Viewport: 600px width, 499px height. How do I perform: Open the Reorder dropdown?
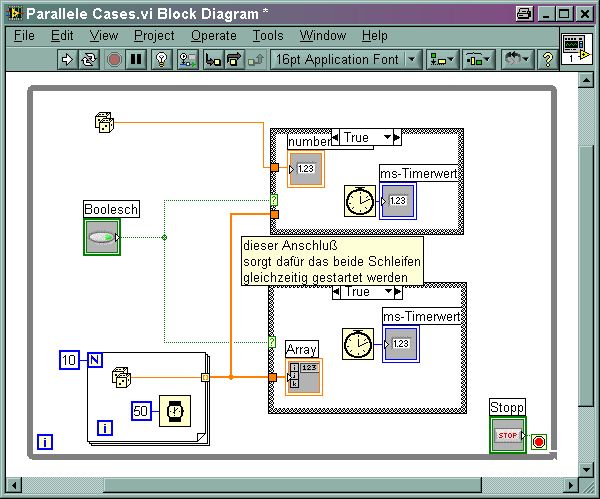(517, 60)
